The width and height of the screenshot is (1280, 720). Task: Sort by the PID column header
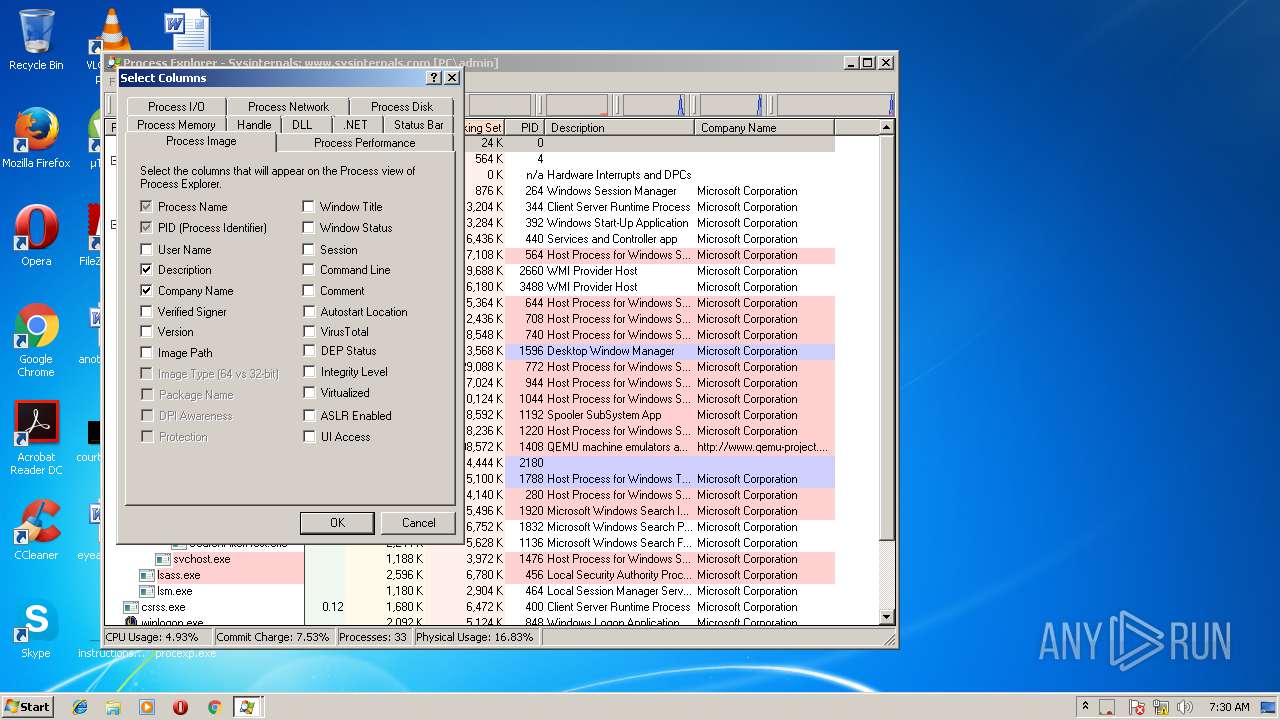pyautogui.click(x=525, y=128)
